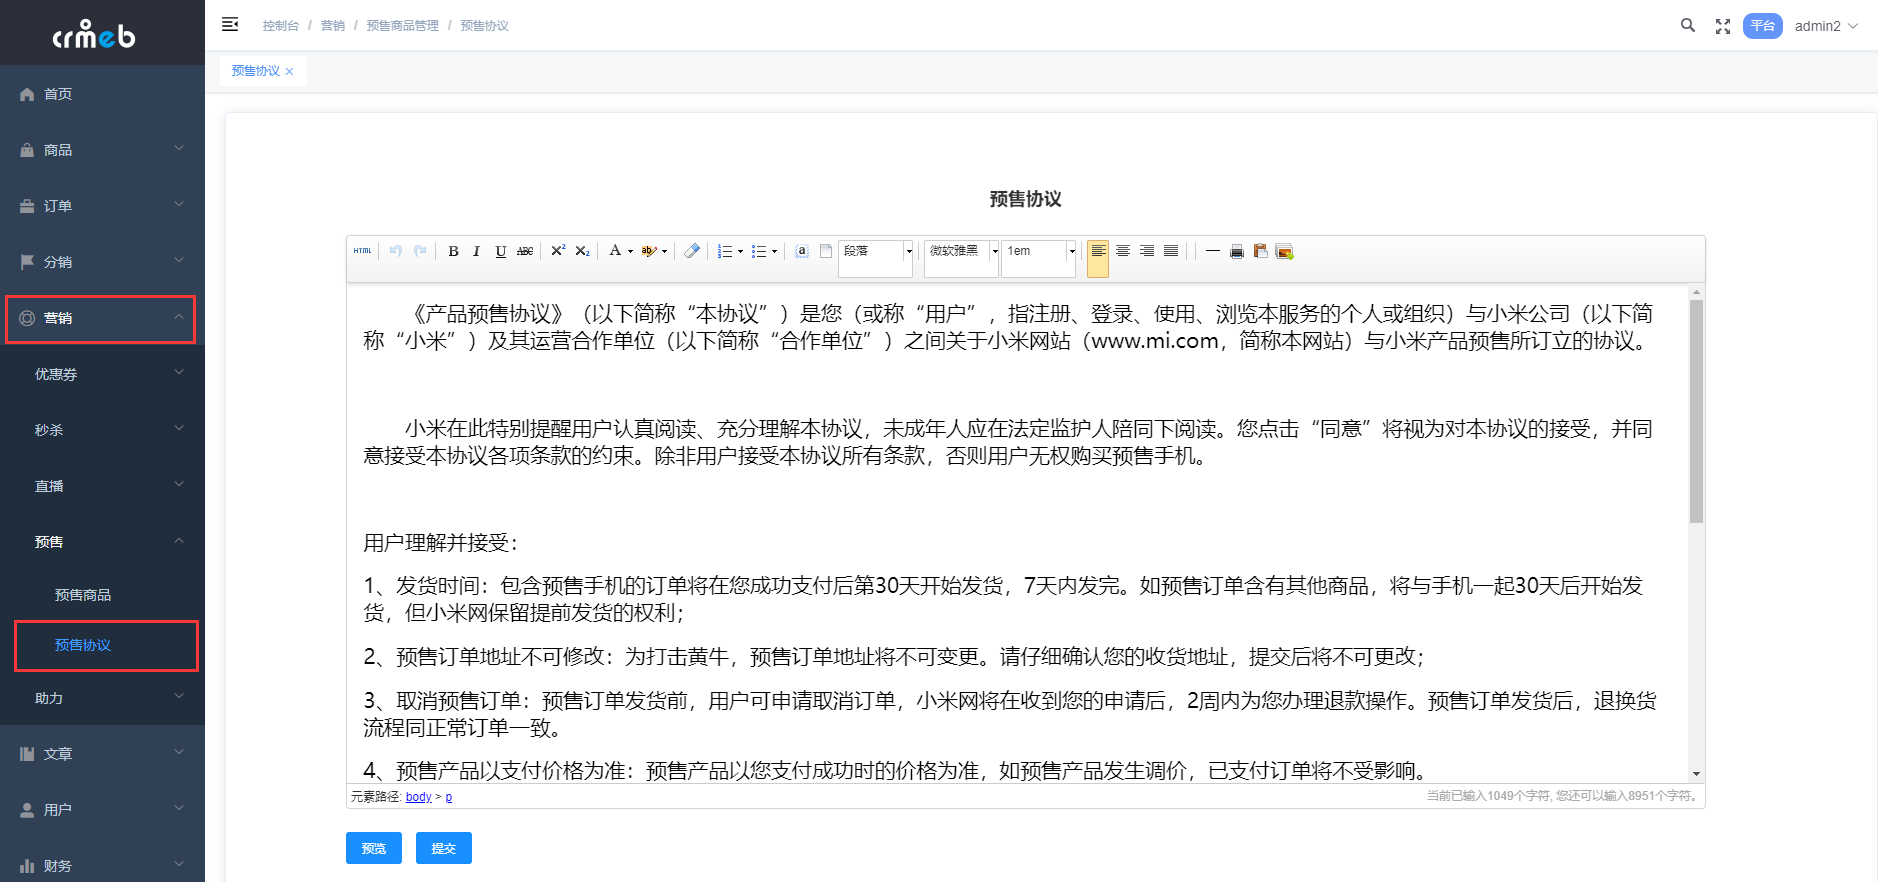This screenshot has width=1878, height=882.
Task: Collapse the 预售 submenu
Action: pyautogui.click(x=102, y=542)
